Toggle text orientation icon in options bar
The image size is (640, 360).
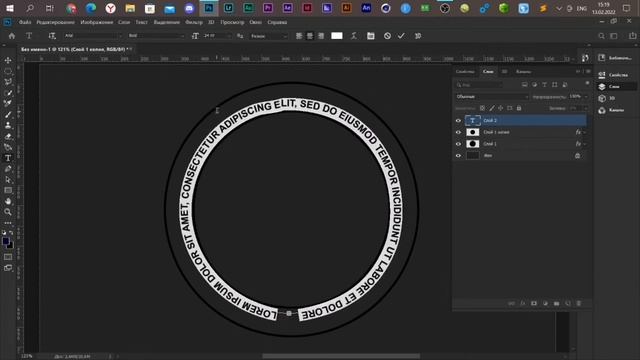pos(52,36)
